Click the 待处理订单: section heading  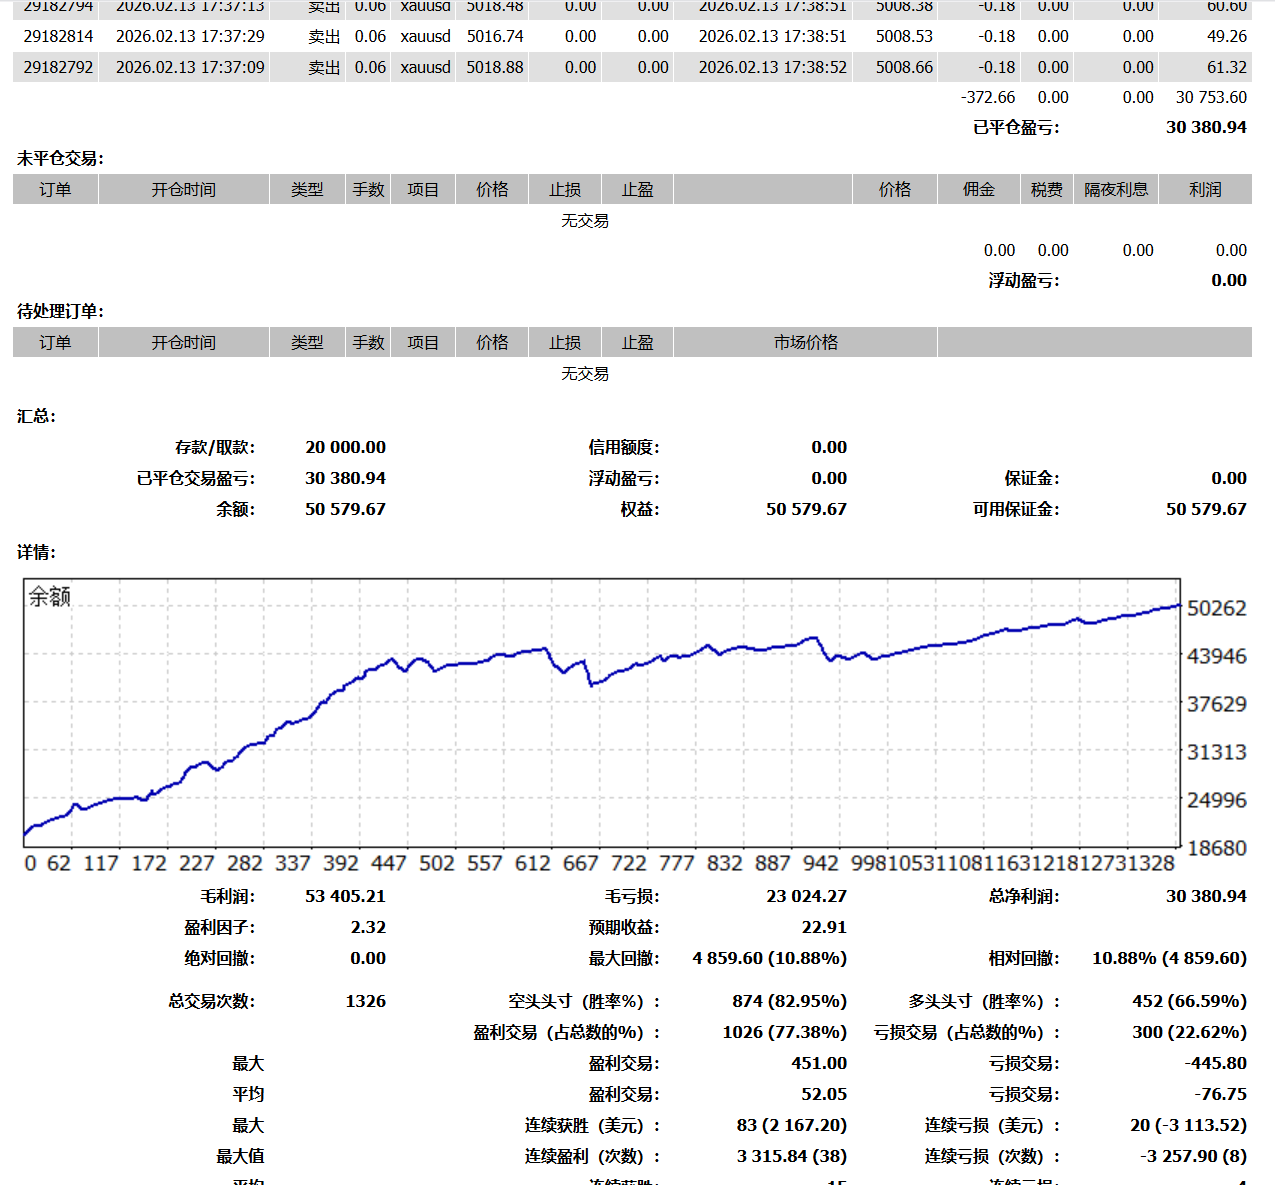61,311
